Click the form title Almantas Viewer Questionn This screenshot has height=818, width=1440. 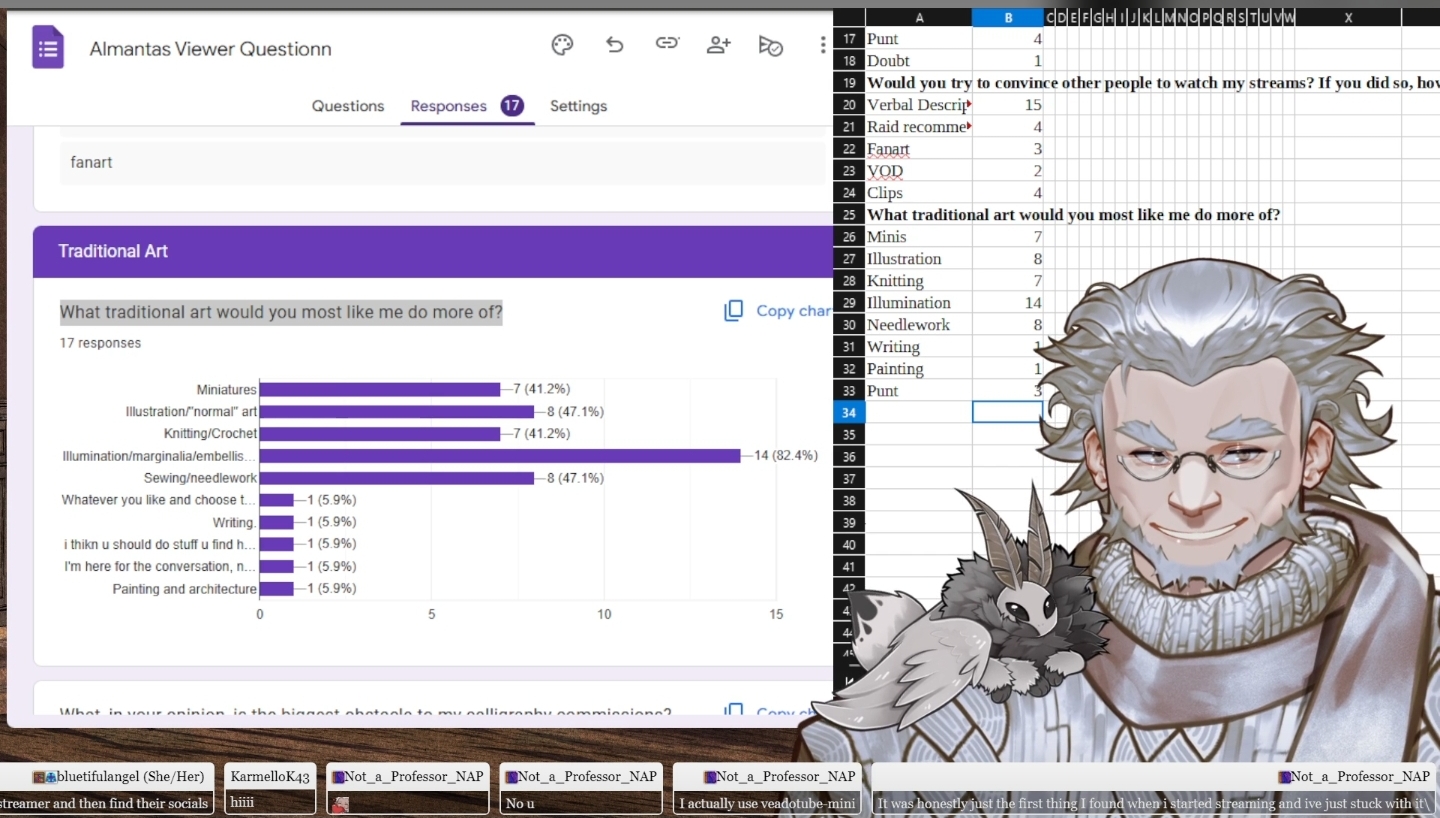(210, 49)
